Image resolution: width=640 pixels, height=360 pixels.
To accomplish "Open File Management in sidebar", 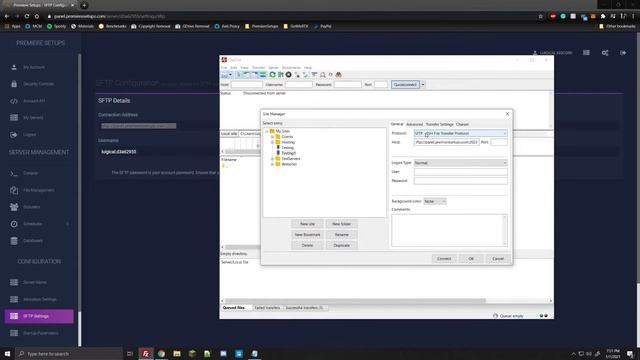I will tap(39, 190).
